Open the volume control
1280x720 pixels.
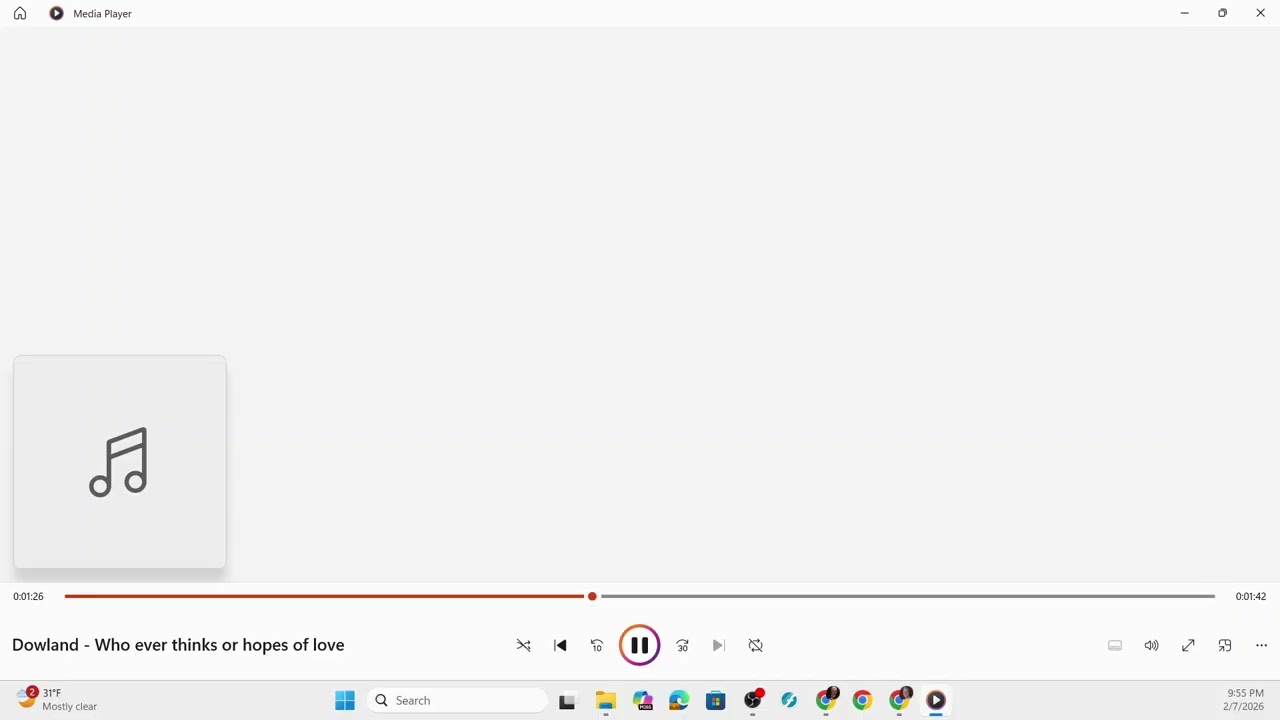coord(1152,646)
